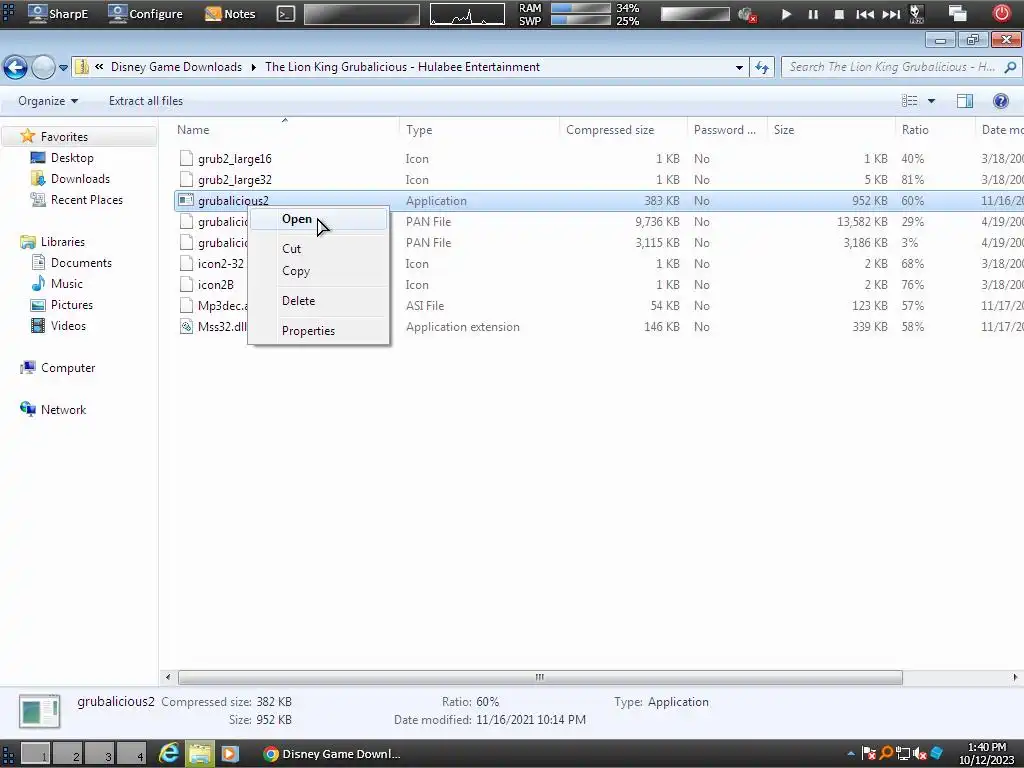Click the Windows Explorer taskbar icon
The height and width of the screenshot is (768, 1024).
200,754
